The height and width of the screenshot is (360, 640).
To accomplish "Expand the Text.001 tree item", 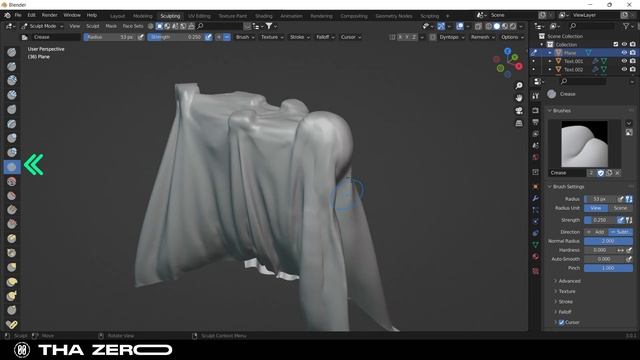I will click(x=550, y=61).
